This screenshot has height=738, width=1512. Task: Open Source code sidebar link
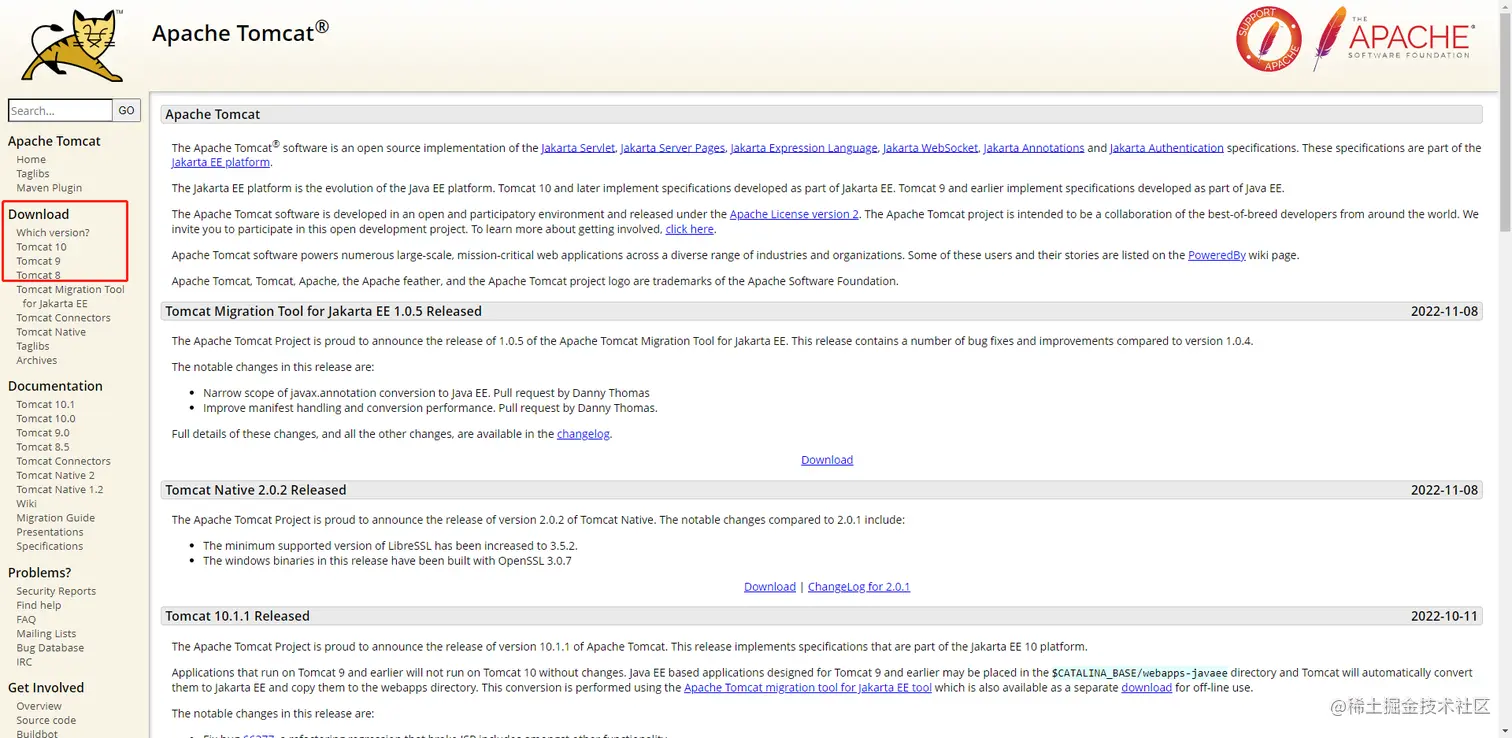point(46,720)
